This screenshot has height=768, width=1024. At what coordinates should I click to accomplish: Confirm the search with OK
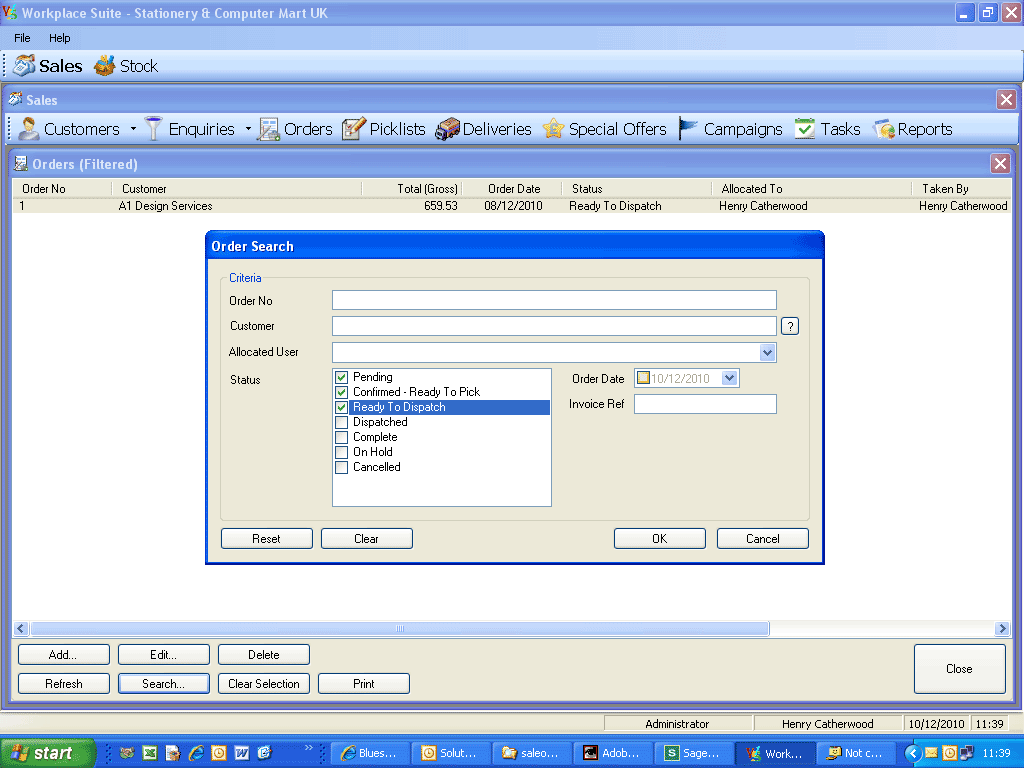pos(660,539)
